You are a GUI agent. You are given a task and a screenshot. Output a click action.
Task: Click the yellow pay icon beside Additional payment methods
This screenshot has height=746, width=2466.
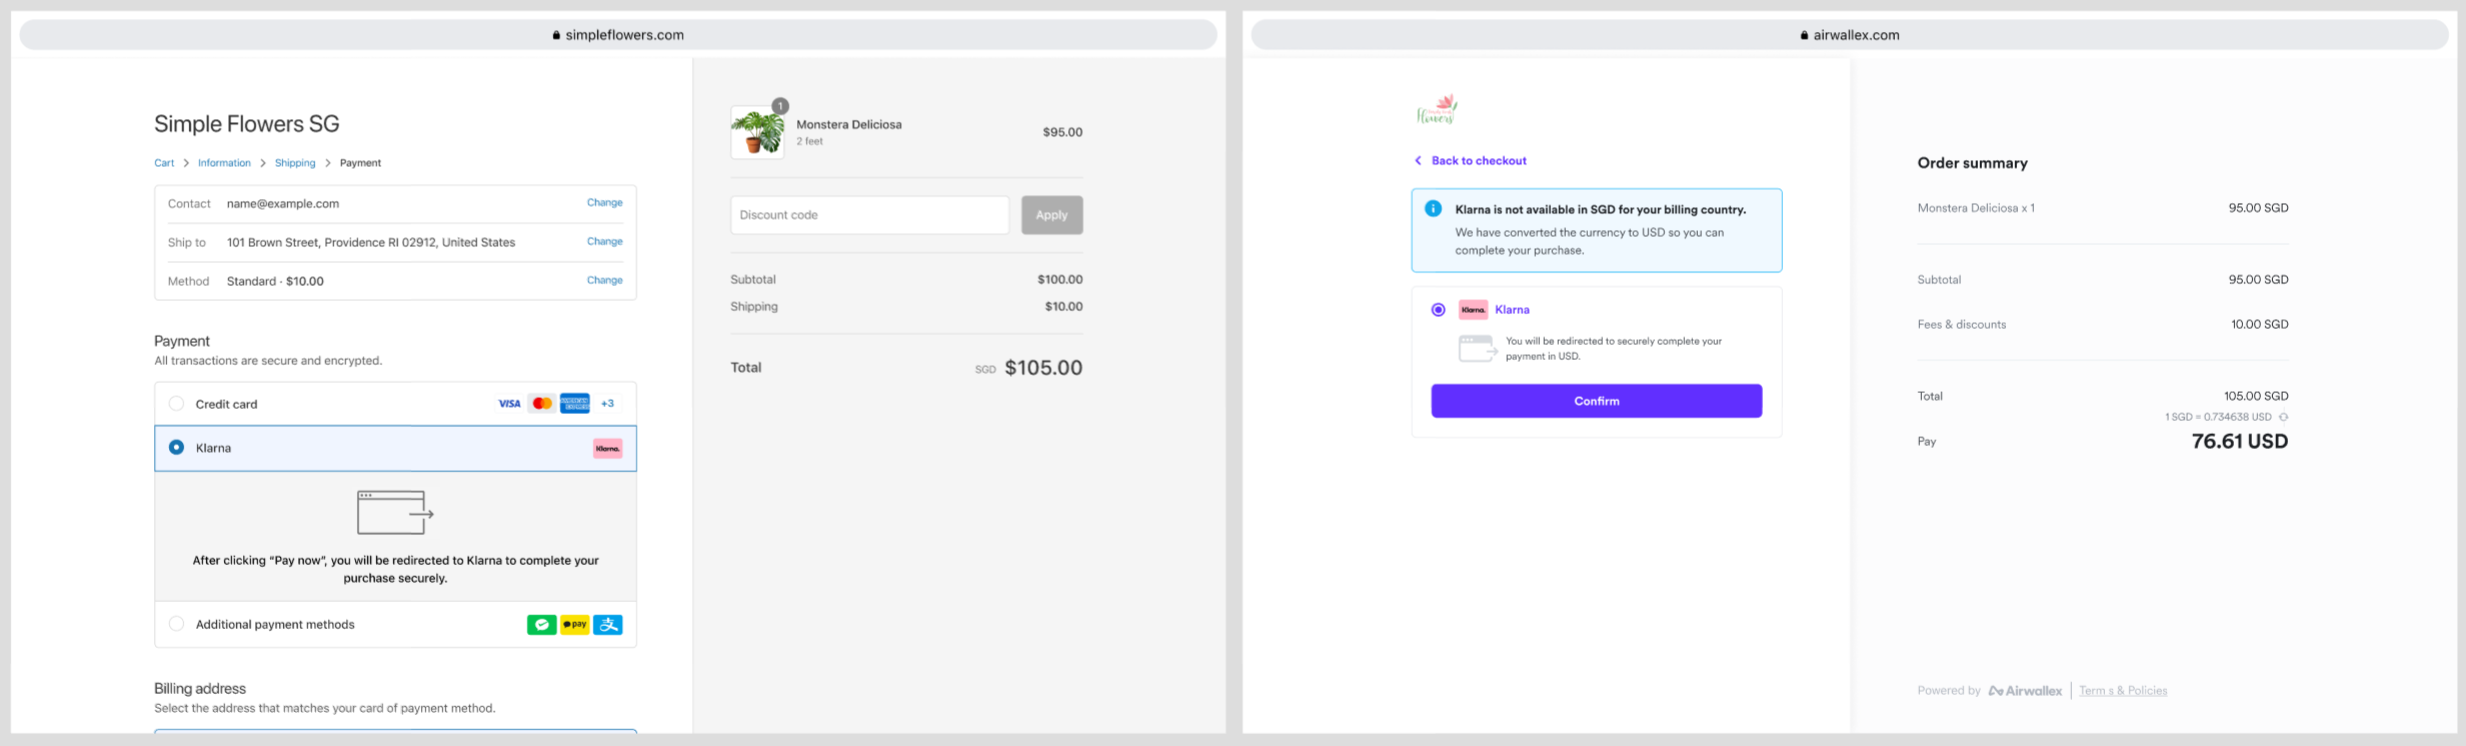point(575,624)
